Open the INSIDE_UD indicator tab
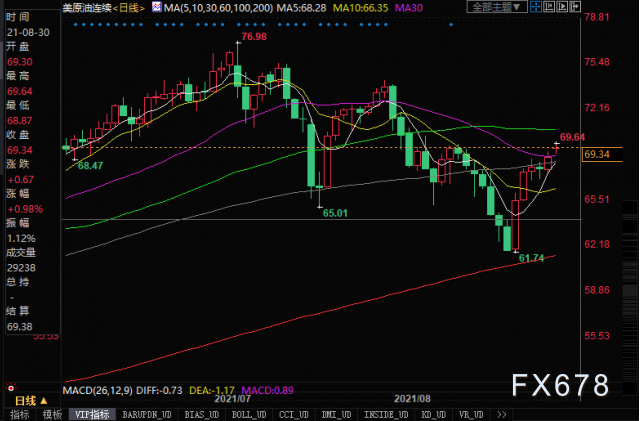The width and height of the screenshot is (640, 421). [386, 414]
